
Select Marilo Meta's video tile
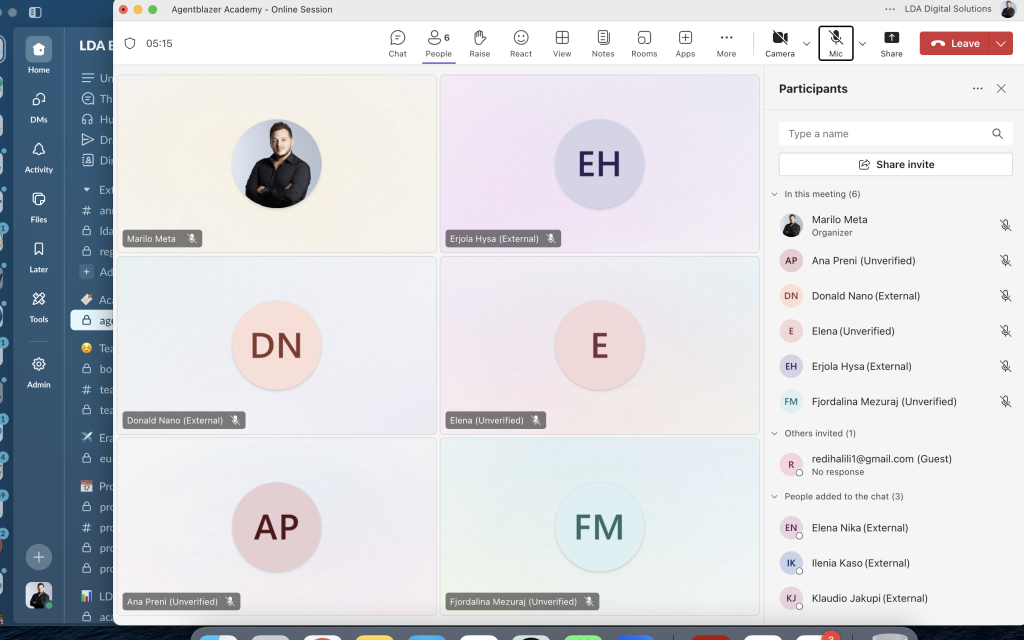click(x=277, y=163)
